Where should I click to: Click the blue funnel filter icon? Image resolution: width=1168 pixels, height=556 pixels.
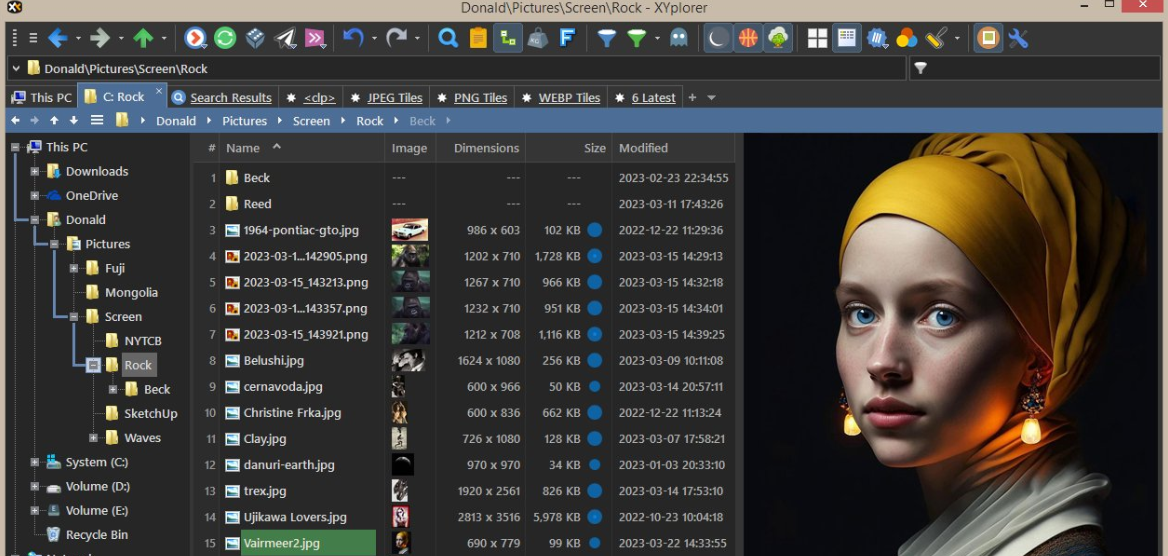pyautogui.click(x=607, y=38)
